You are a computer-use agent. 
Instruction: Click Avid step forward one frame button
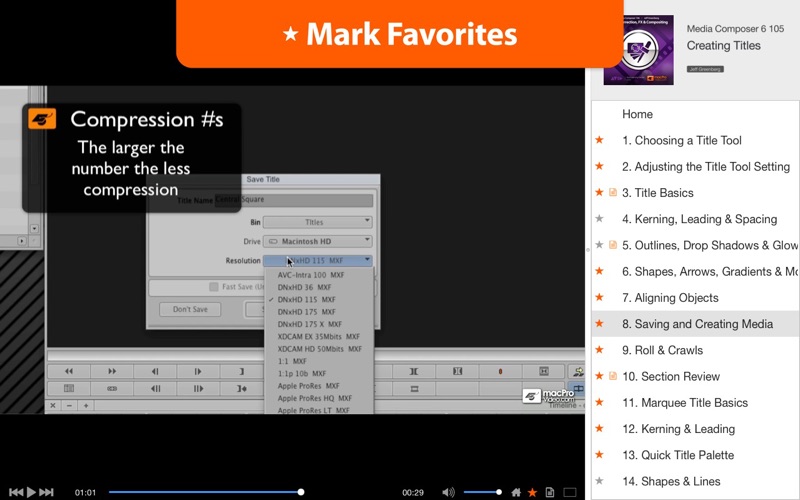point(198,371)
